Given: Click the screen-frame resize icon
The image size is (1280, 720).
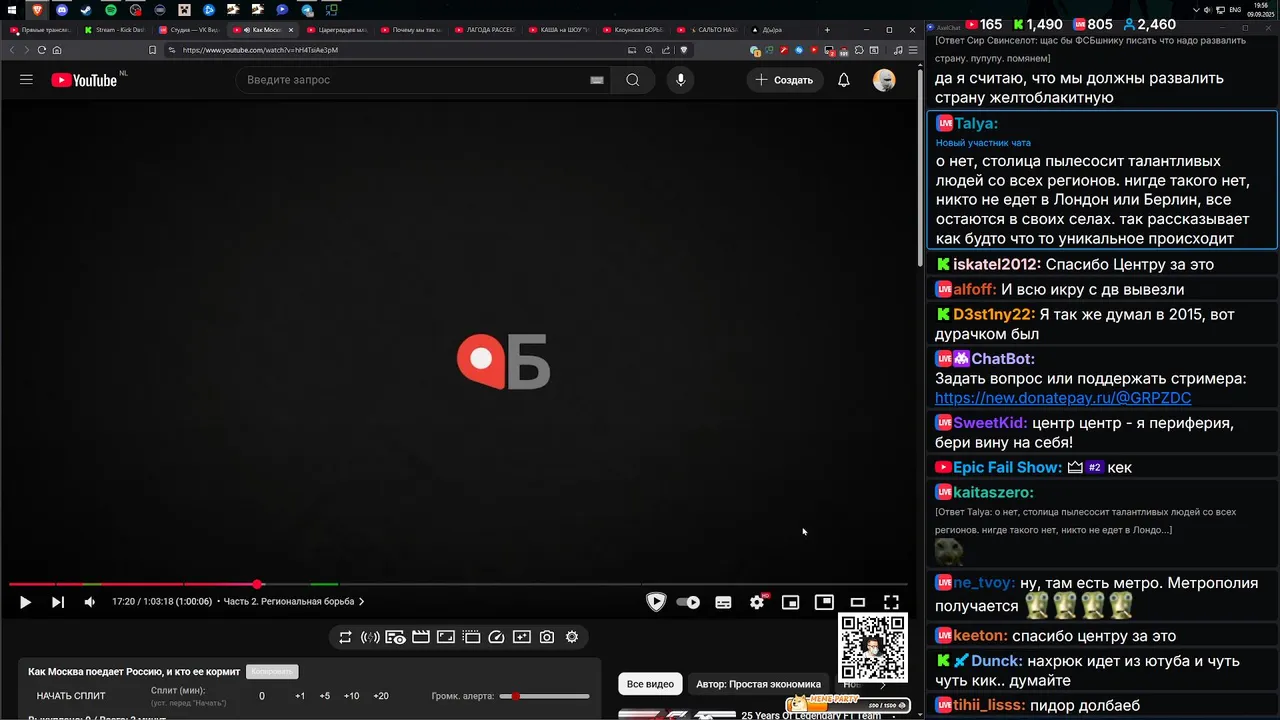Looking at the screenshot, I should tap(446, 637).
